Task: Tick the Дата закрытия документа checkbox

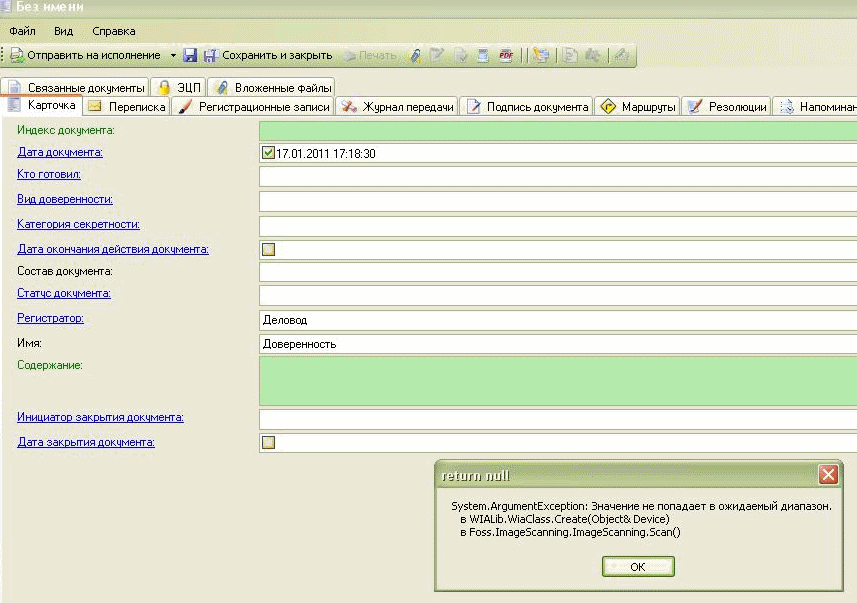Action: (268, 442)
